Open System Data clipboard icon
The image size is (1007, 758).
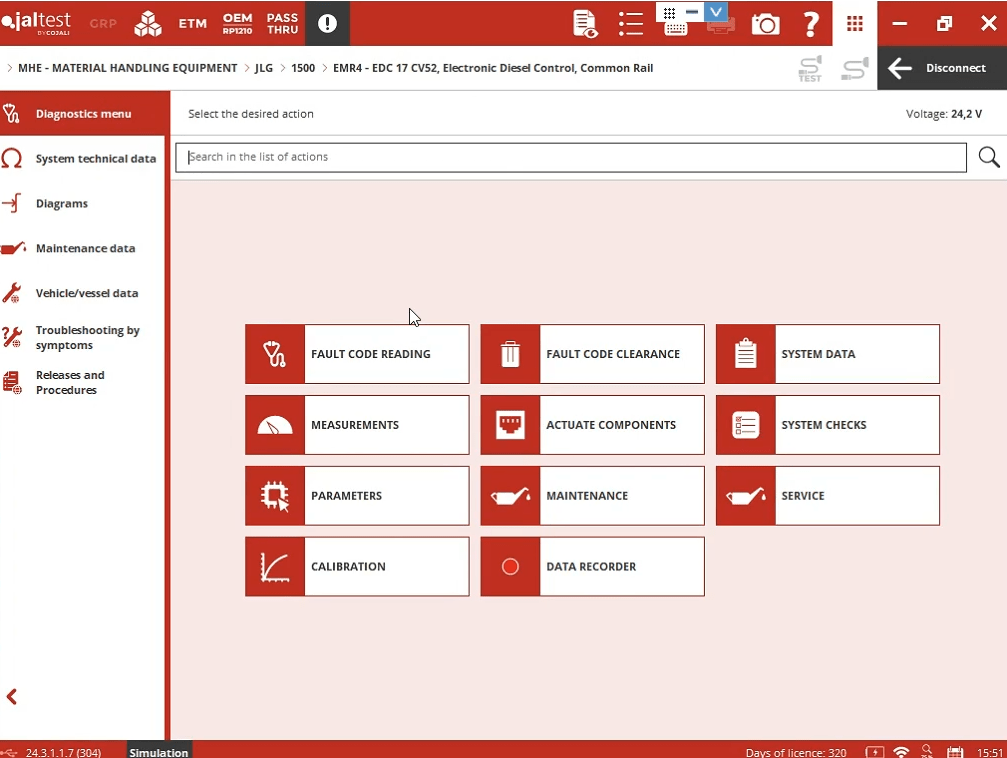(x=745, y=354)
